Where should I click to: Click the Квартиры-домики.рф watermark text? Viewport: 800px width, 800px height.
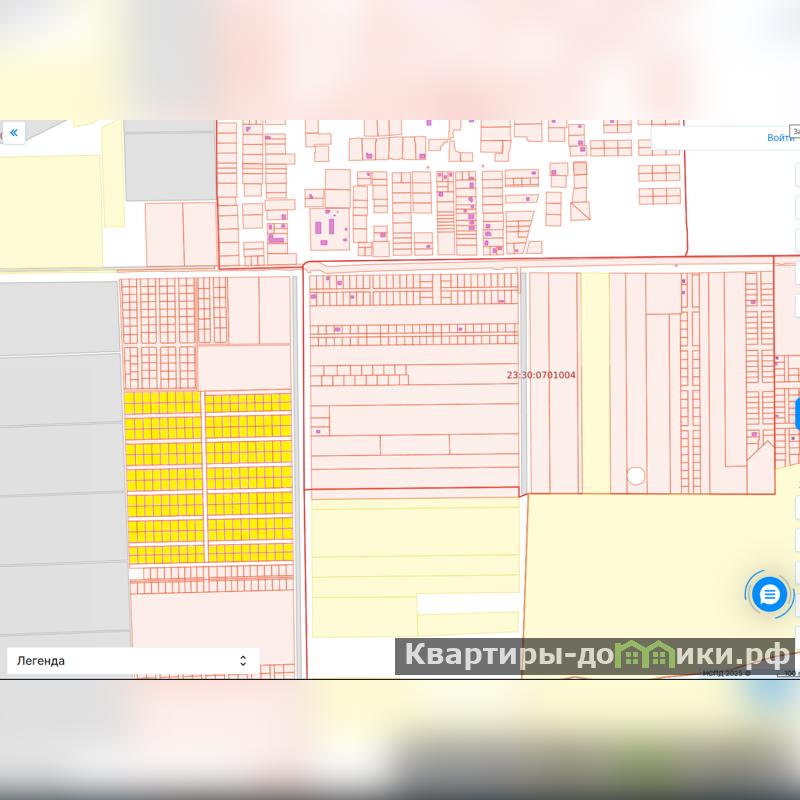(x=595, y=657)
